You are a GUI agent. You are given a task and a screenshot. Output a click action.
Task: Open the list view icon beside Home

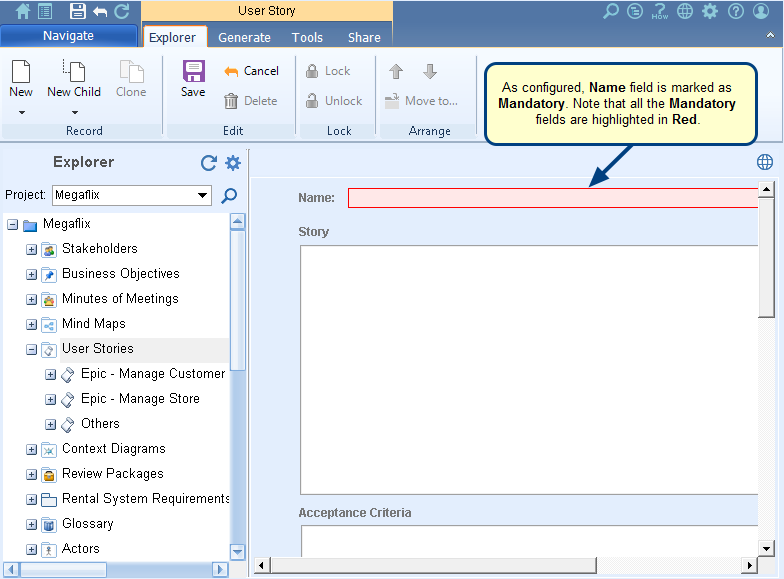46,11
